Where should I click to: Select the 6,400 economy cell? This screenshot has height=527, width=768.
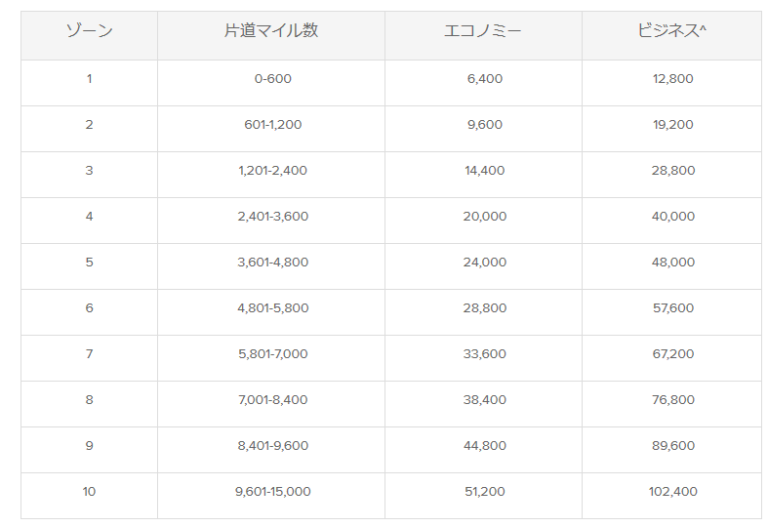pyautogui.click(x=485, y=79)
